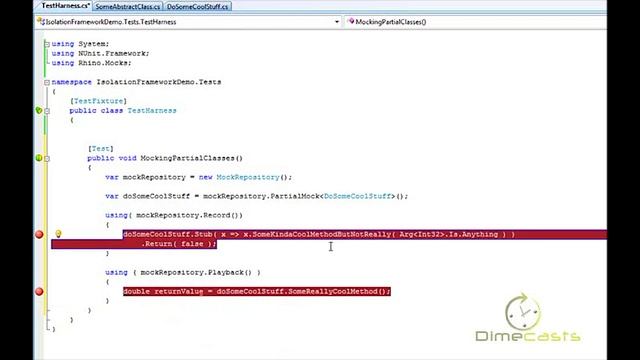Click the TestFixture attribute text
The height and width of the screenshot is (360, 640).
click(98, 101)
